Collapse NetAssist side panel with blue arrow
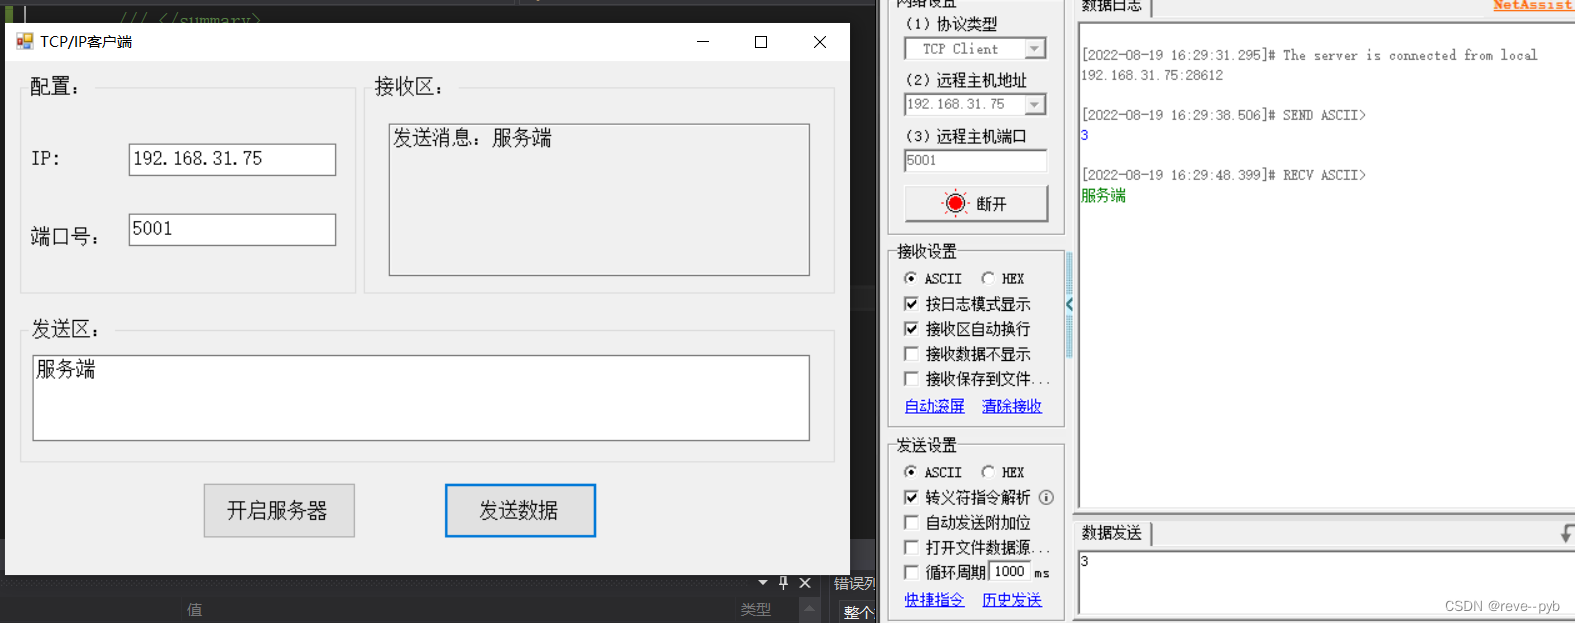The height and width of the screenshot is (623, 1575). click(x=1069, y=304)
